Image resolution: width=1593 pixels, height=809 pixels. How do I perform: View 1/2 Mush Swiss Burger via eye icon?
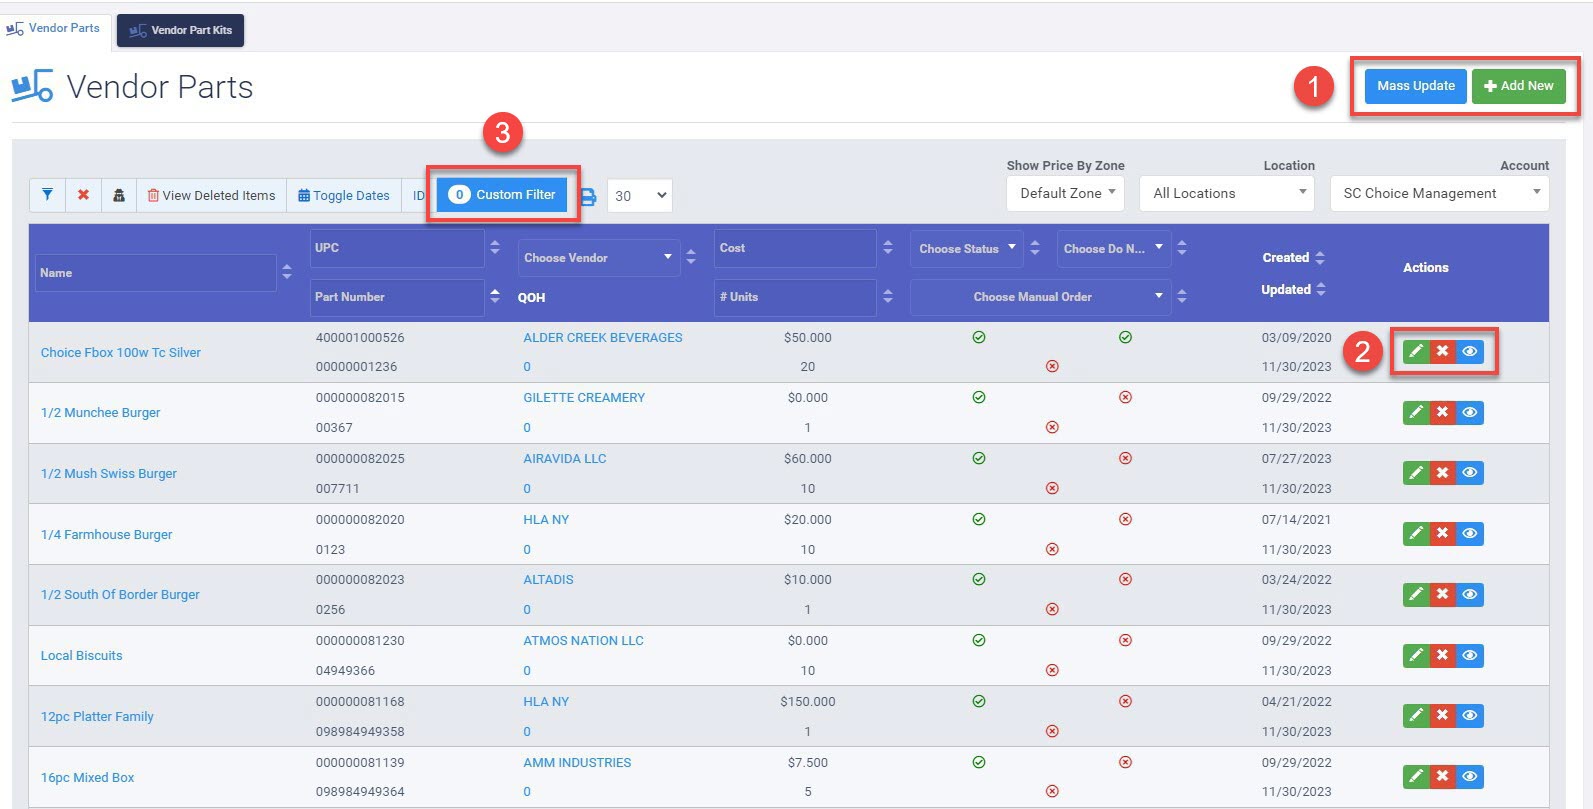point(1469,473)
